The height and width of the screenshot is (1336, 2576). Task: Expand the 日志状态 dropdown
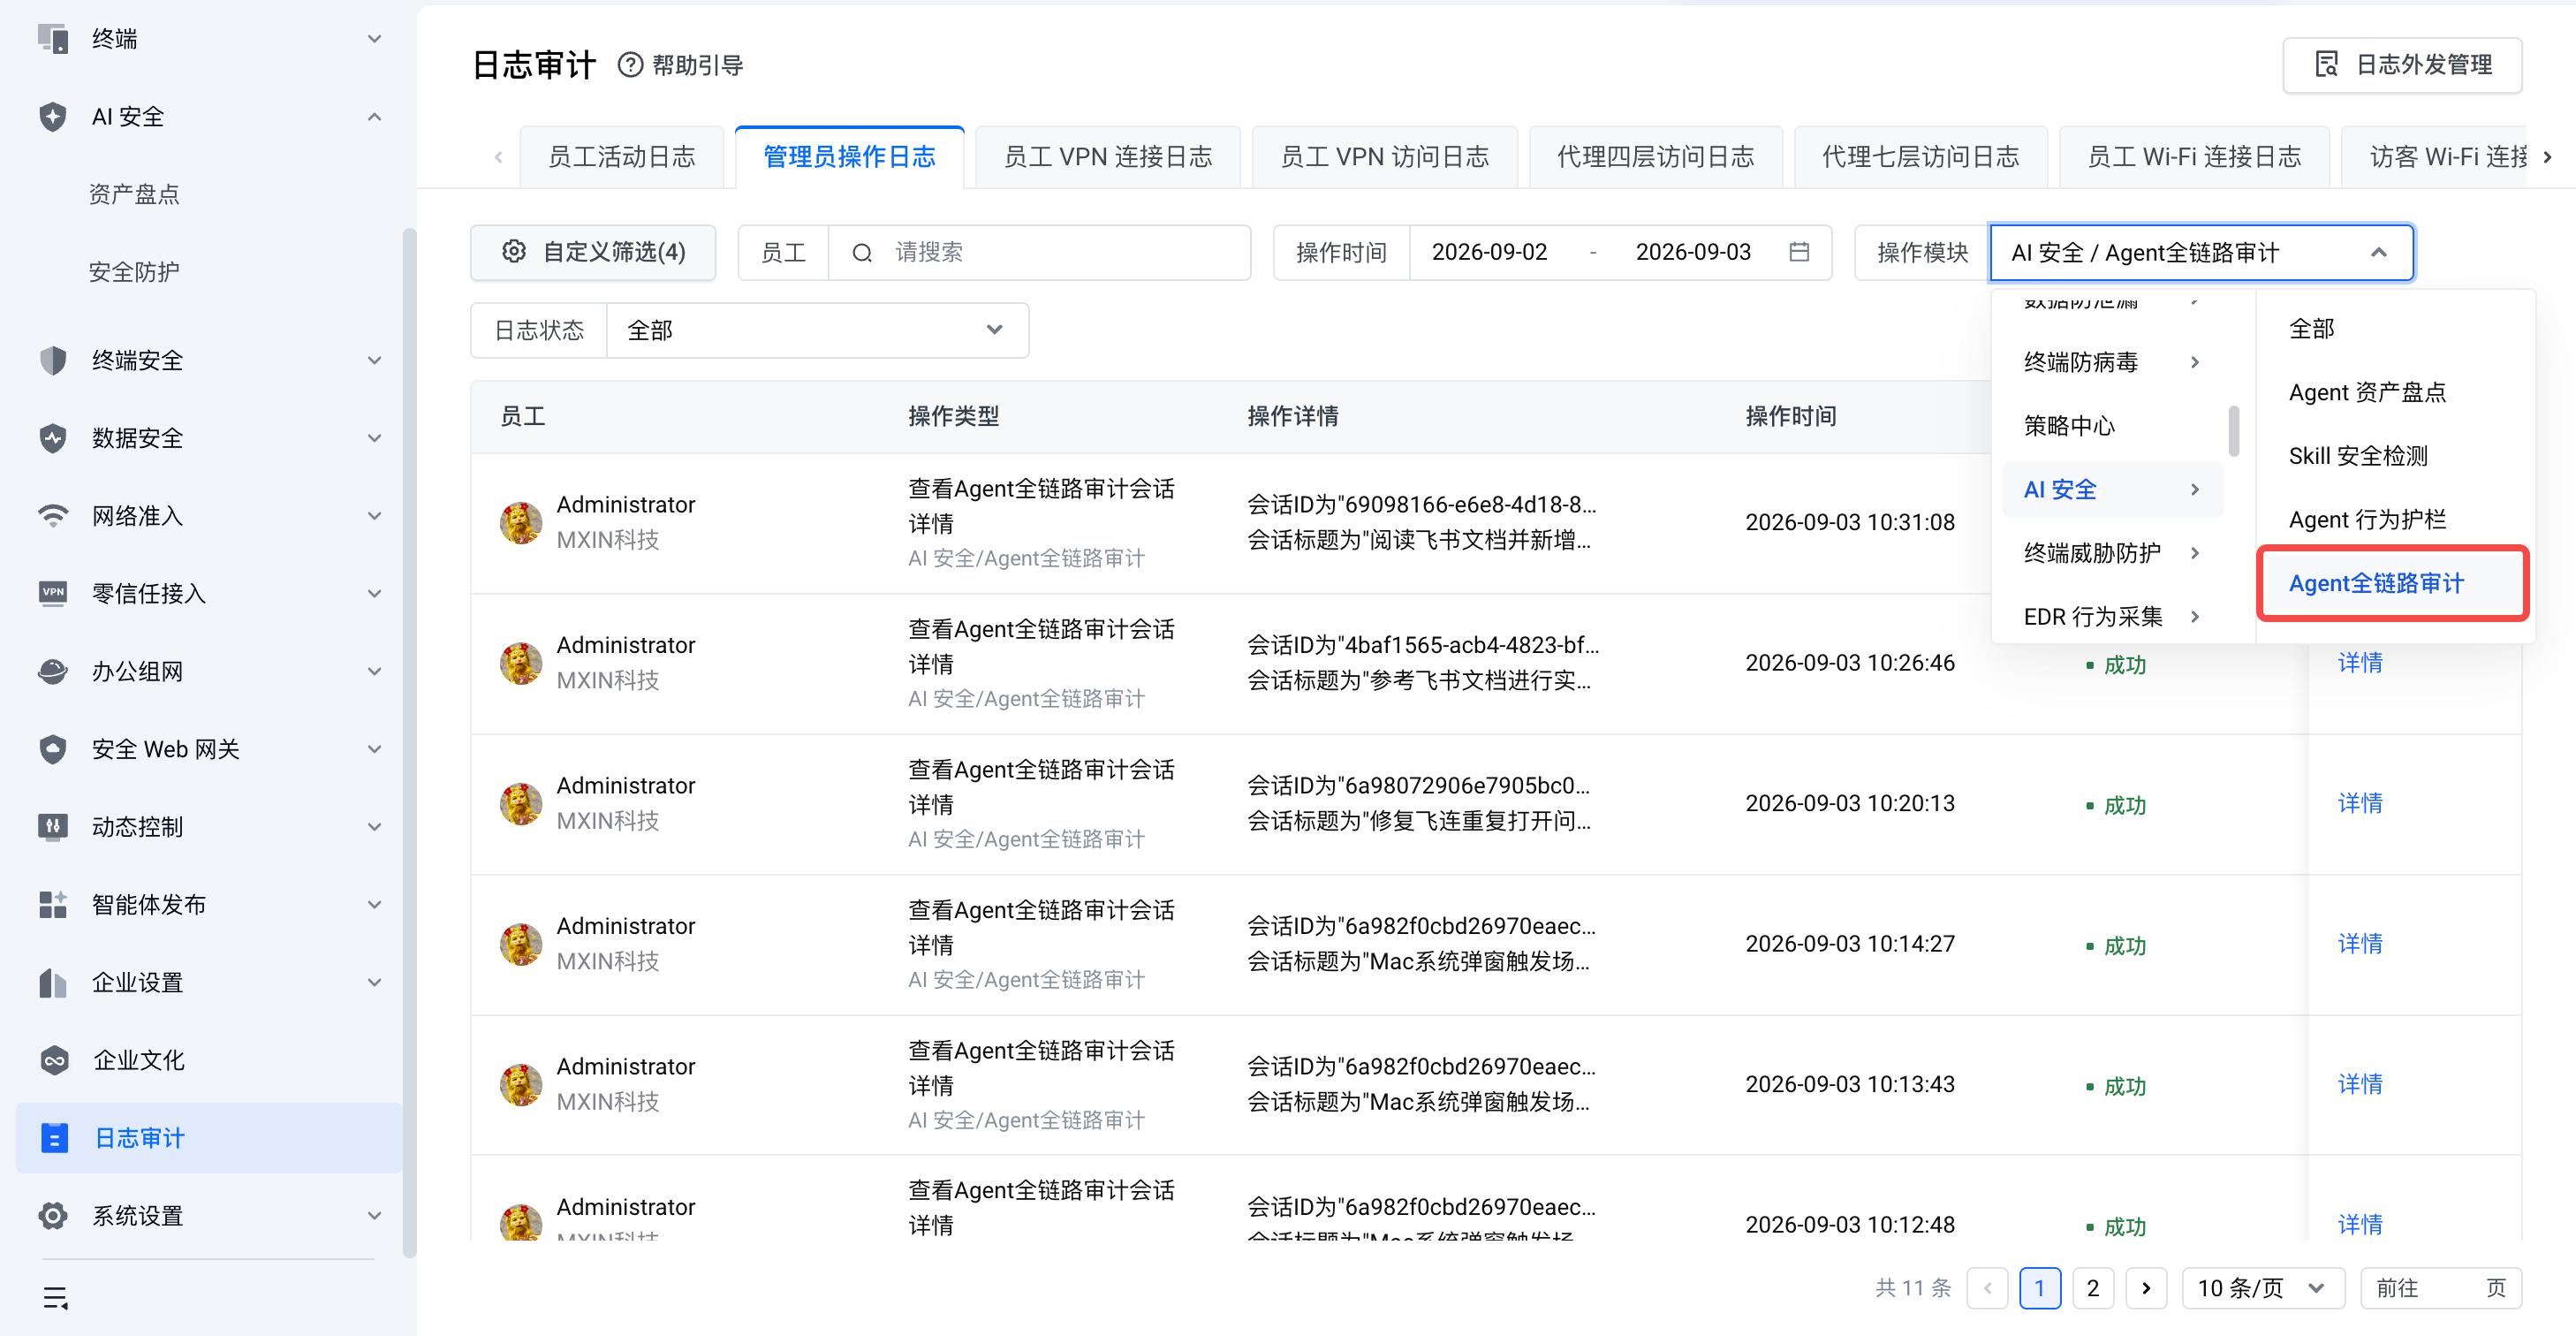[x=818, y=330]
